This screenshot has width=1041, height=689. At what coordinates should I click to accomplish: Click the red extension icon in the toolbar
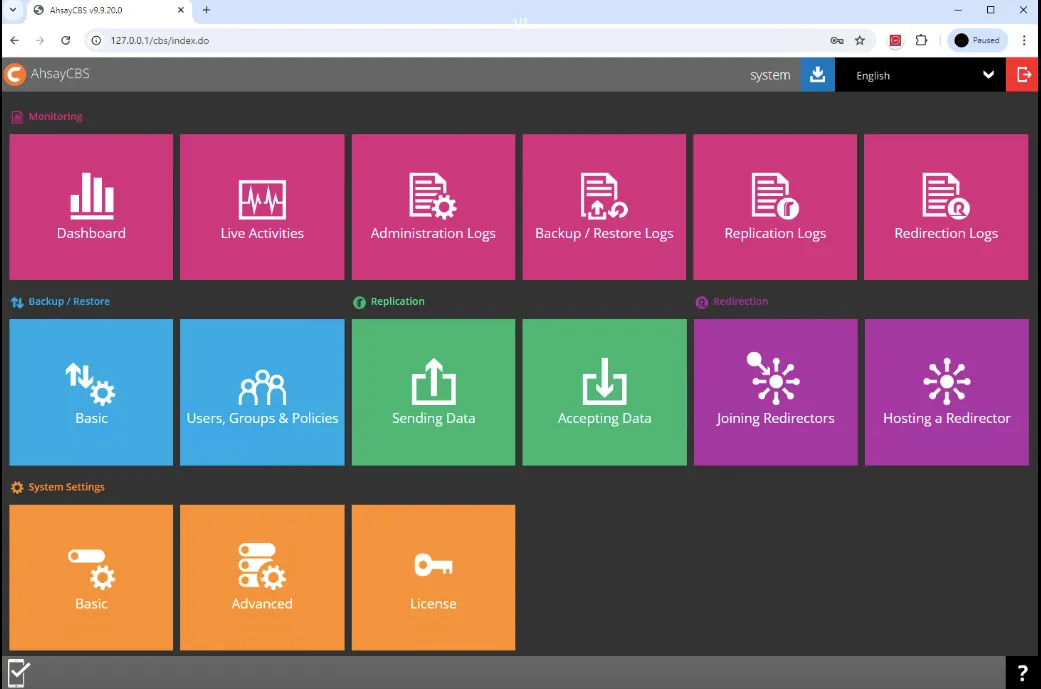tap(895, 40)
